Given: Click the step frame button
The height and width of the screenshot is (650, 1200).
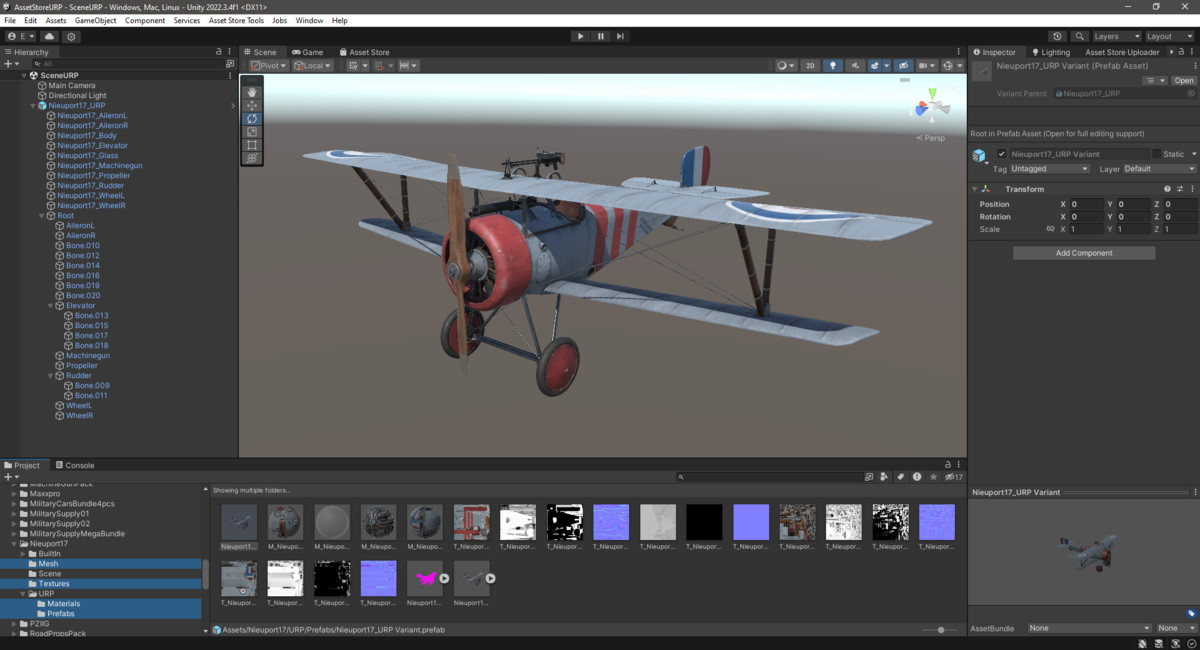Looking at the screenshot, I should coord(620,36).
